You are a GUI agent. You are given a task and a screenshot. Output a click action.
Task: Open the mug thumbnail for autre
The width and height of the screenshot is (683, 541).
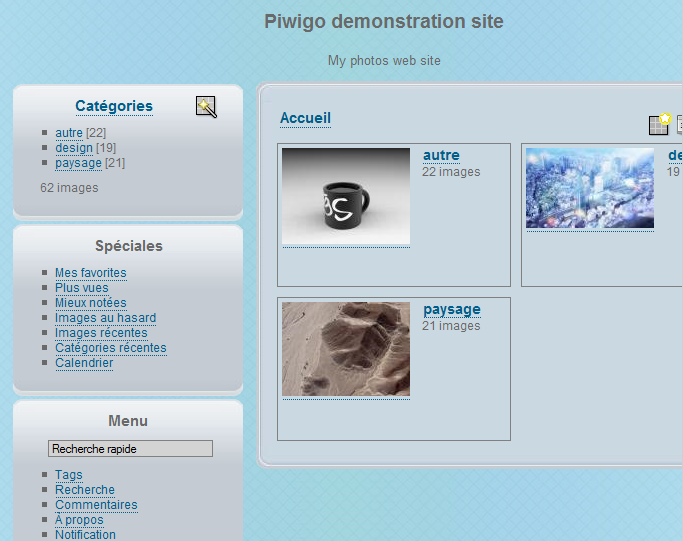point(346,196)
